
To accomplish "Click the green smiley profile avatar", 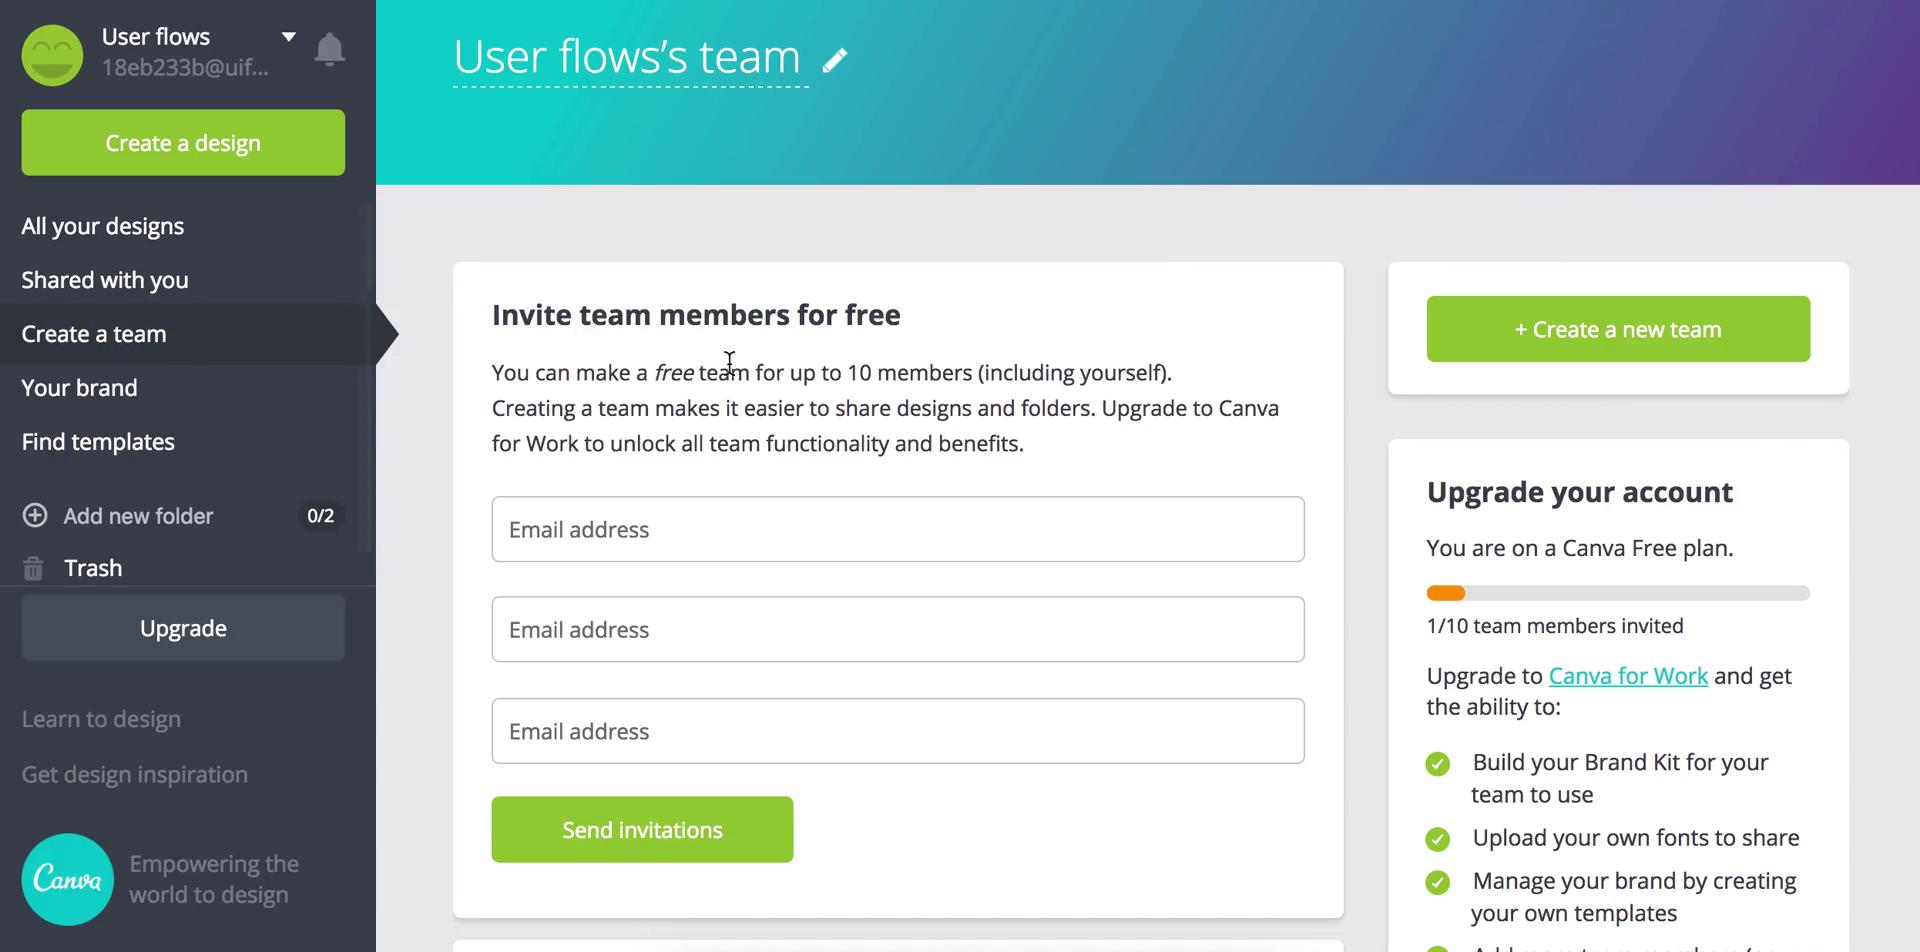I will pyautogui.click(x=52, y=55).
